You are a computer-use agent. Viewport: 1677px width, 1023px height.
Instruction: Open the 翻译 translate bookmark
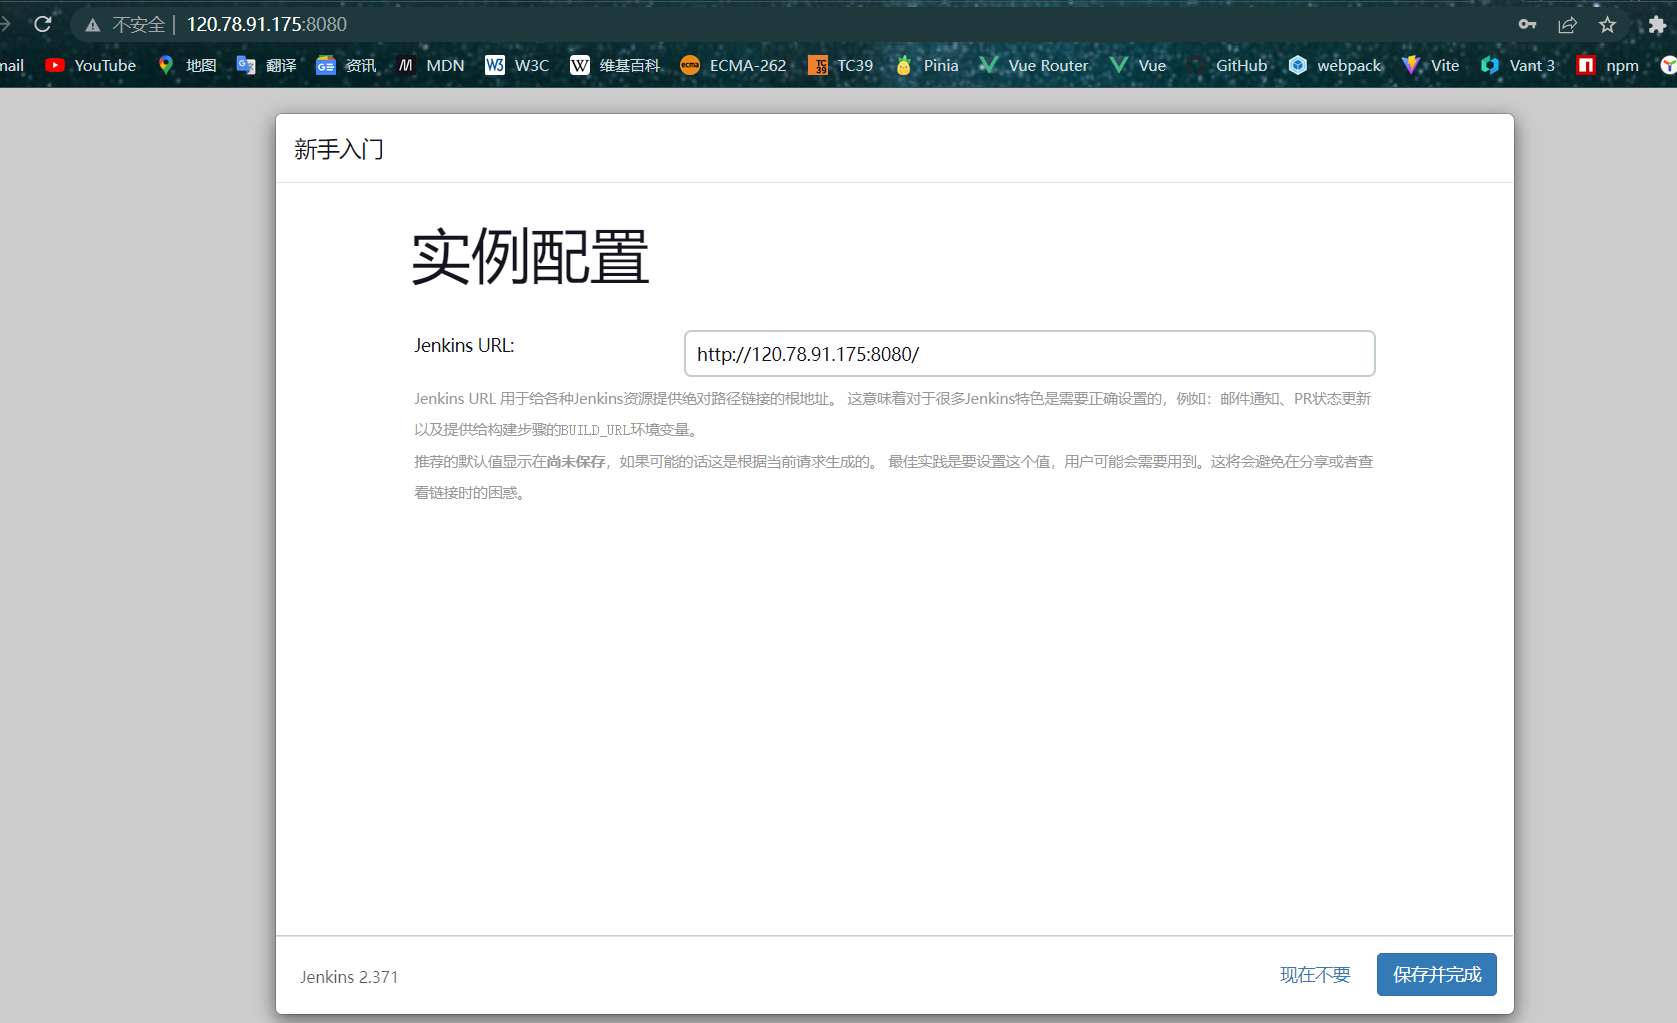tap(267, 65)
